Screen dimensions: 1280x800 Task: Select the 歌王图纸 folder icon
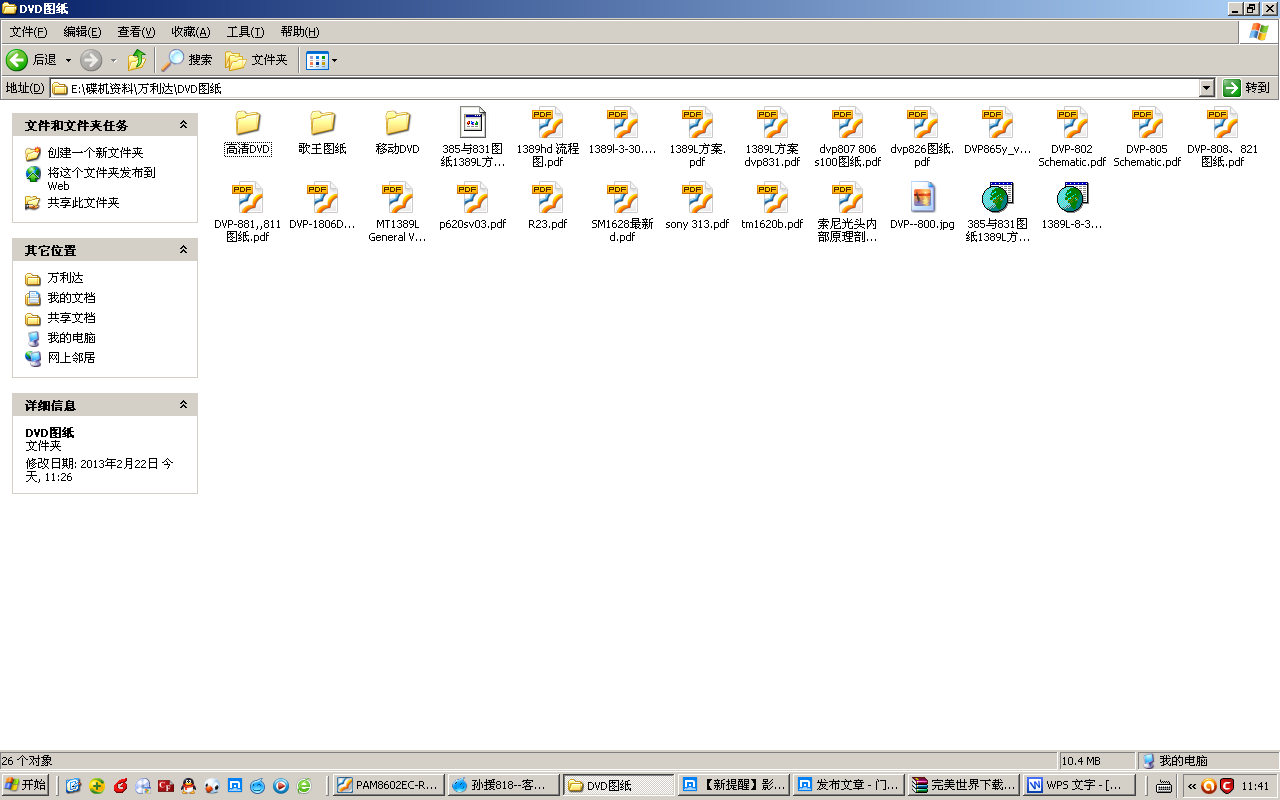(x=322, y=123)
